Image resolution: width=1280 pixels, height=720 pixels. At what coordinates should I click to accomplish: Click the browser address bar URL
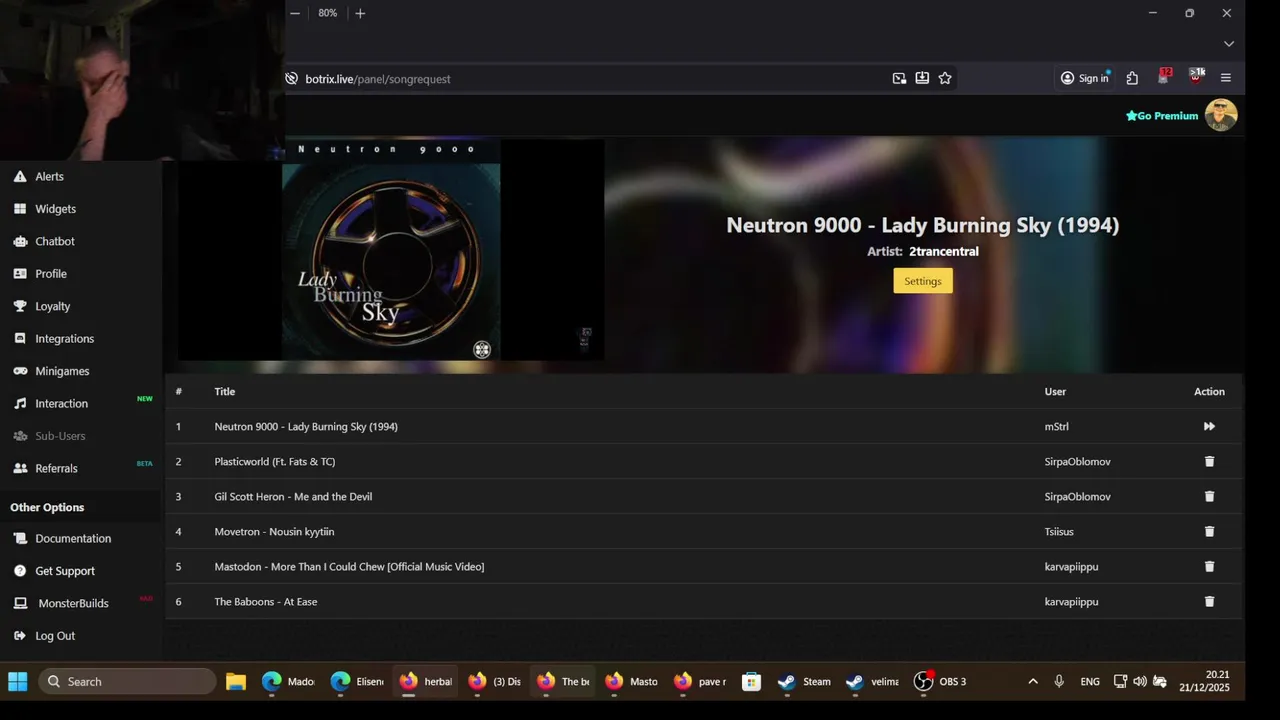click(378, 79)
